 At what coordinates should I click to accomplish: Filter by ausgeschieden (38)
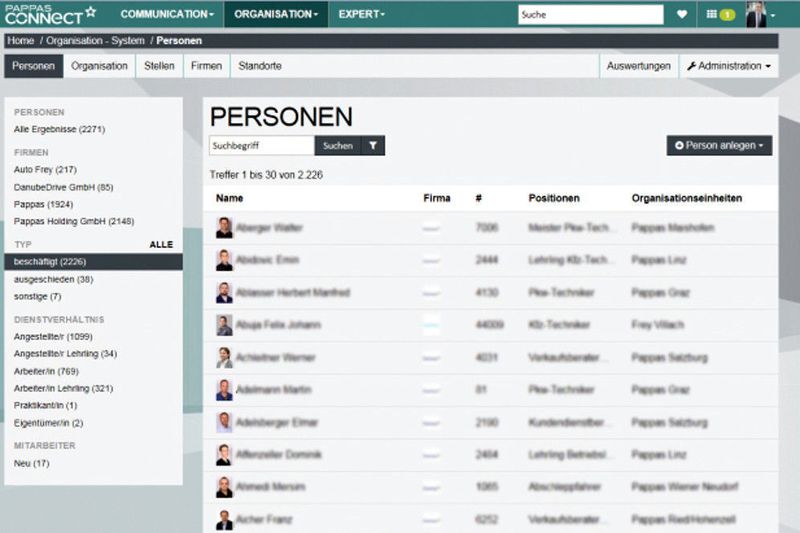pyautogui.click(x=54, y=279)
